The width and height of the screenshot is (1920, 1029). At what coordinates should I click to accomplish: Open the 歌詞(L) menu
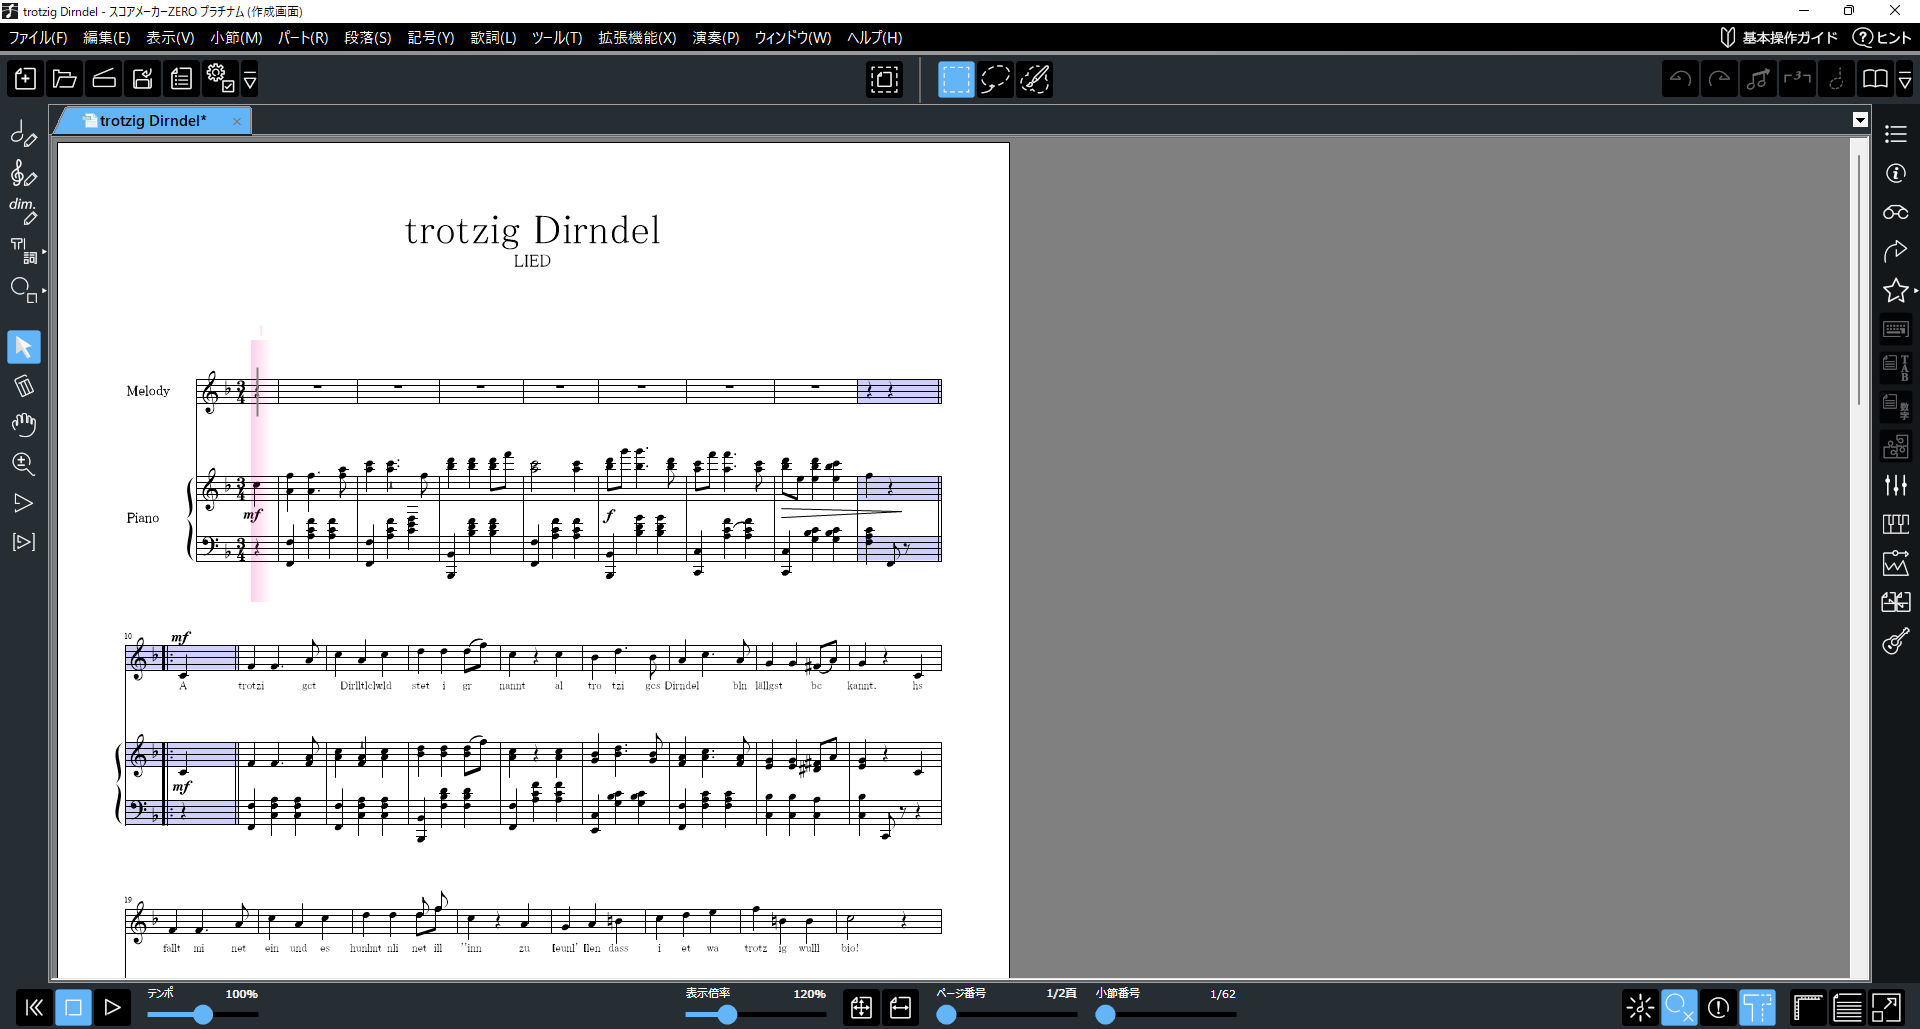tap(493, 37)
